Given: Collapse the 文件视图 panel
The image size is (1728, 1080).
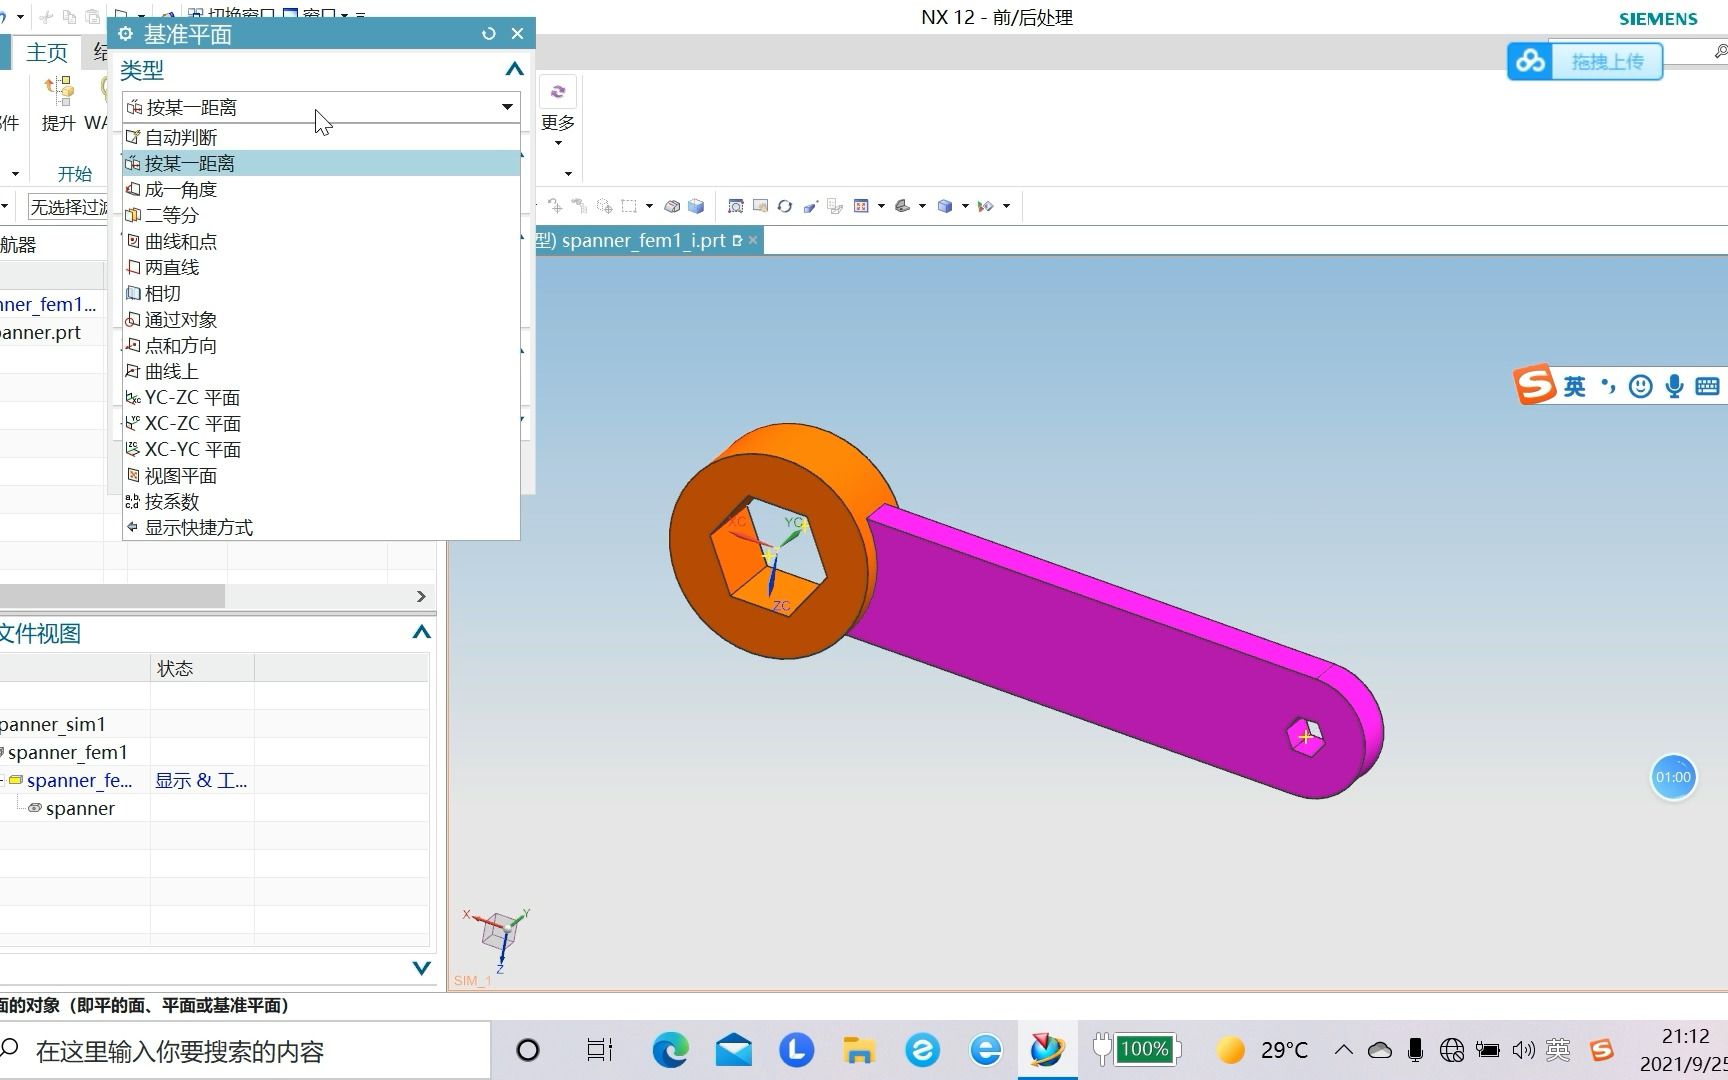Looking at the screenshot, I should (421, 632).
